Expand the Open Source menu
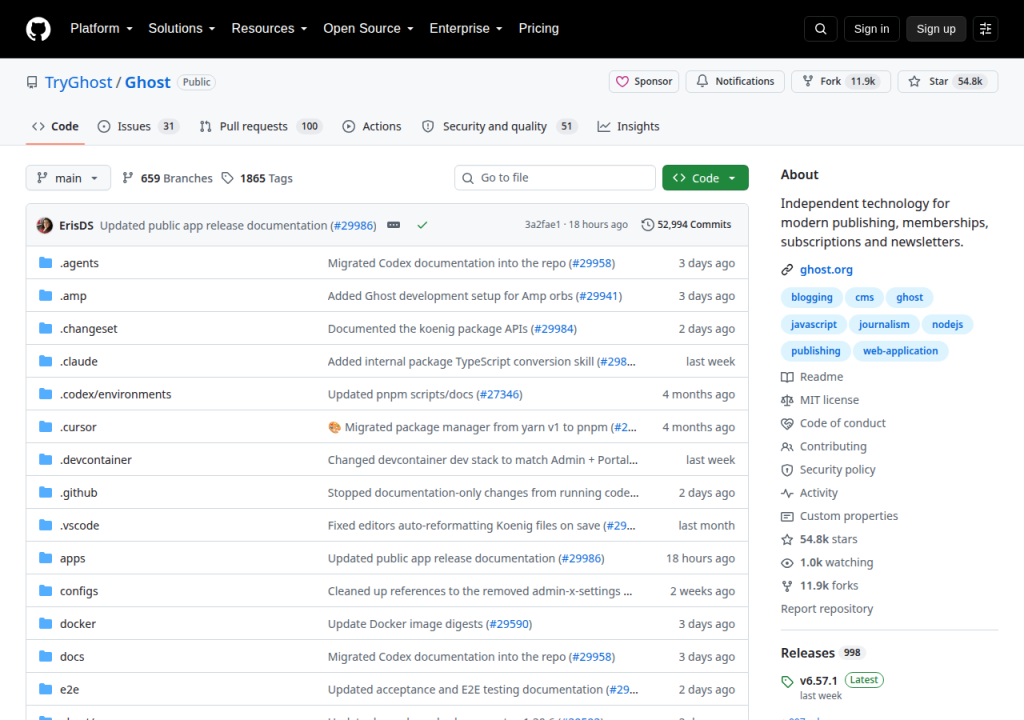 [x=368, y=29]
